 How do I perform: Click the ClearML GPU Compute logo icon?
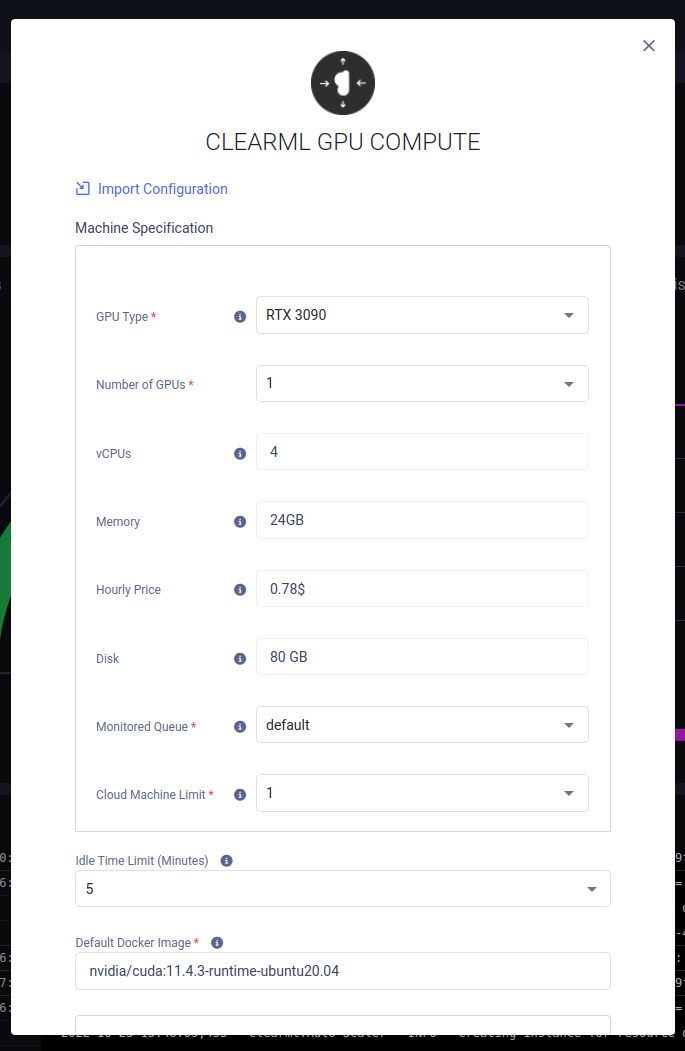343,83
